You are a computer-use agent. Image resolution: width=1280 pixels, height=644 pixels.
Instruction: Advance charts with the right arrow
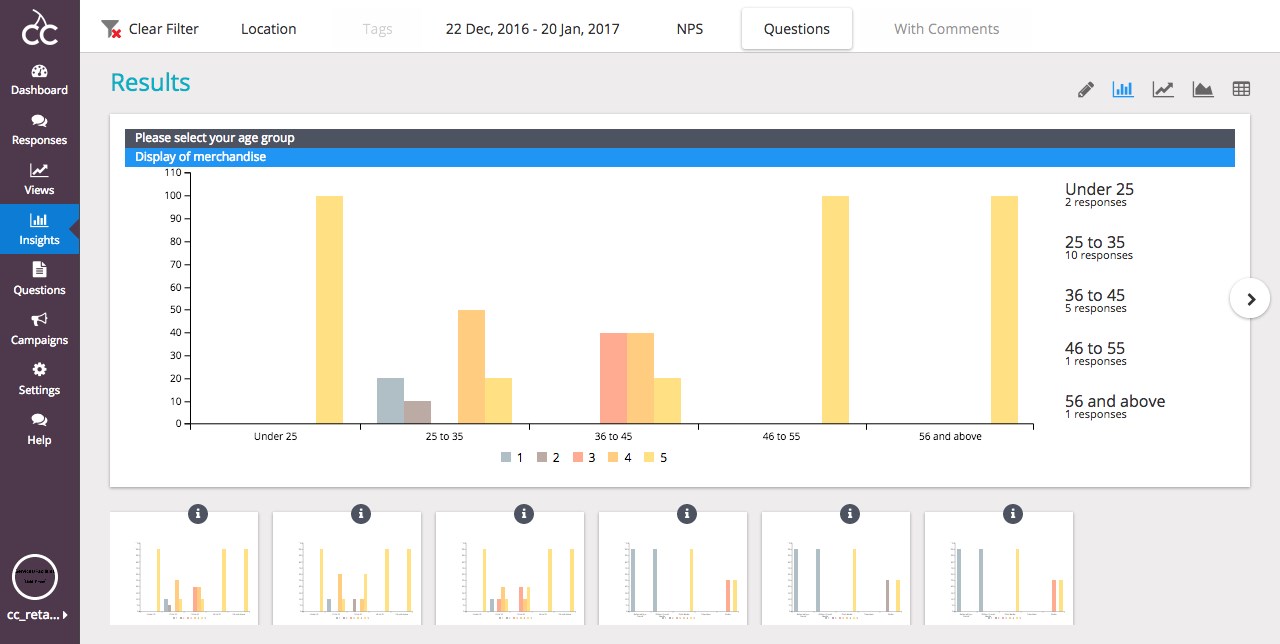[1249, 298]
